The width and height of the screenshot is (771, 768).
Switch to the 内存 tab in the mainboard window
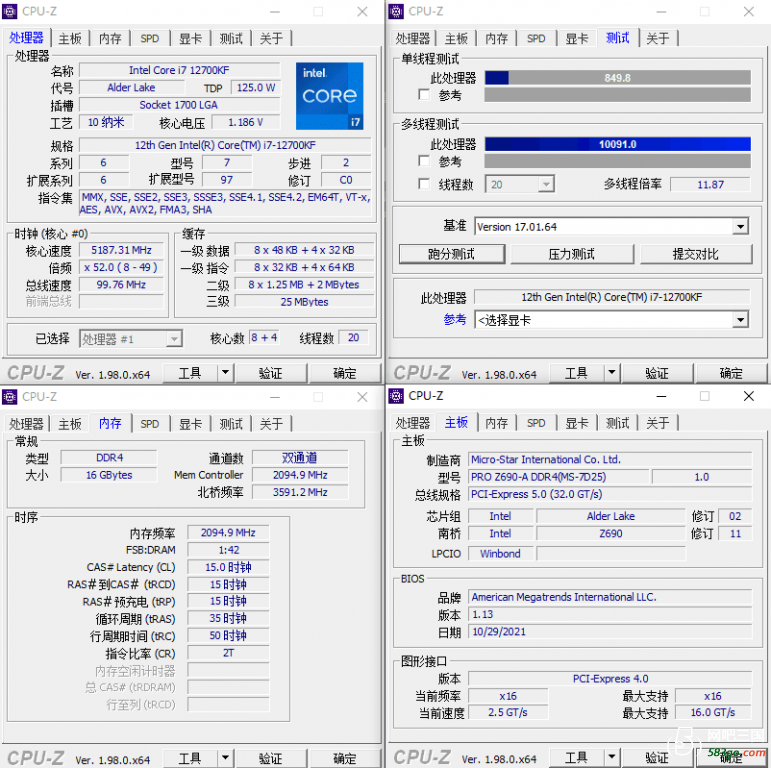pos(496,423)
